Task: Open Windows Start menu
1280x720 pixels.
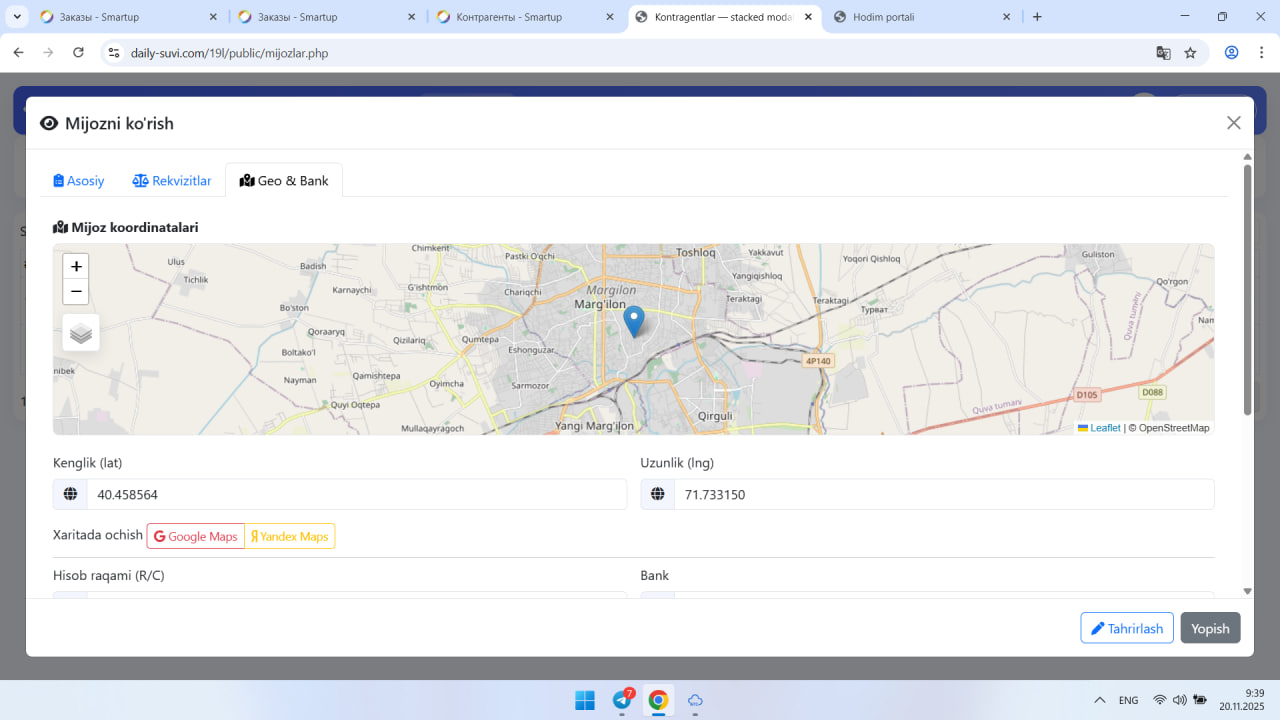Action: 585,700
